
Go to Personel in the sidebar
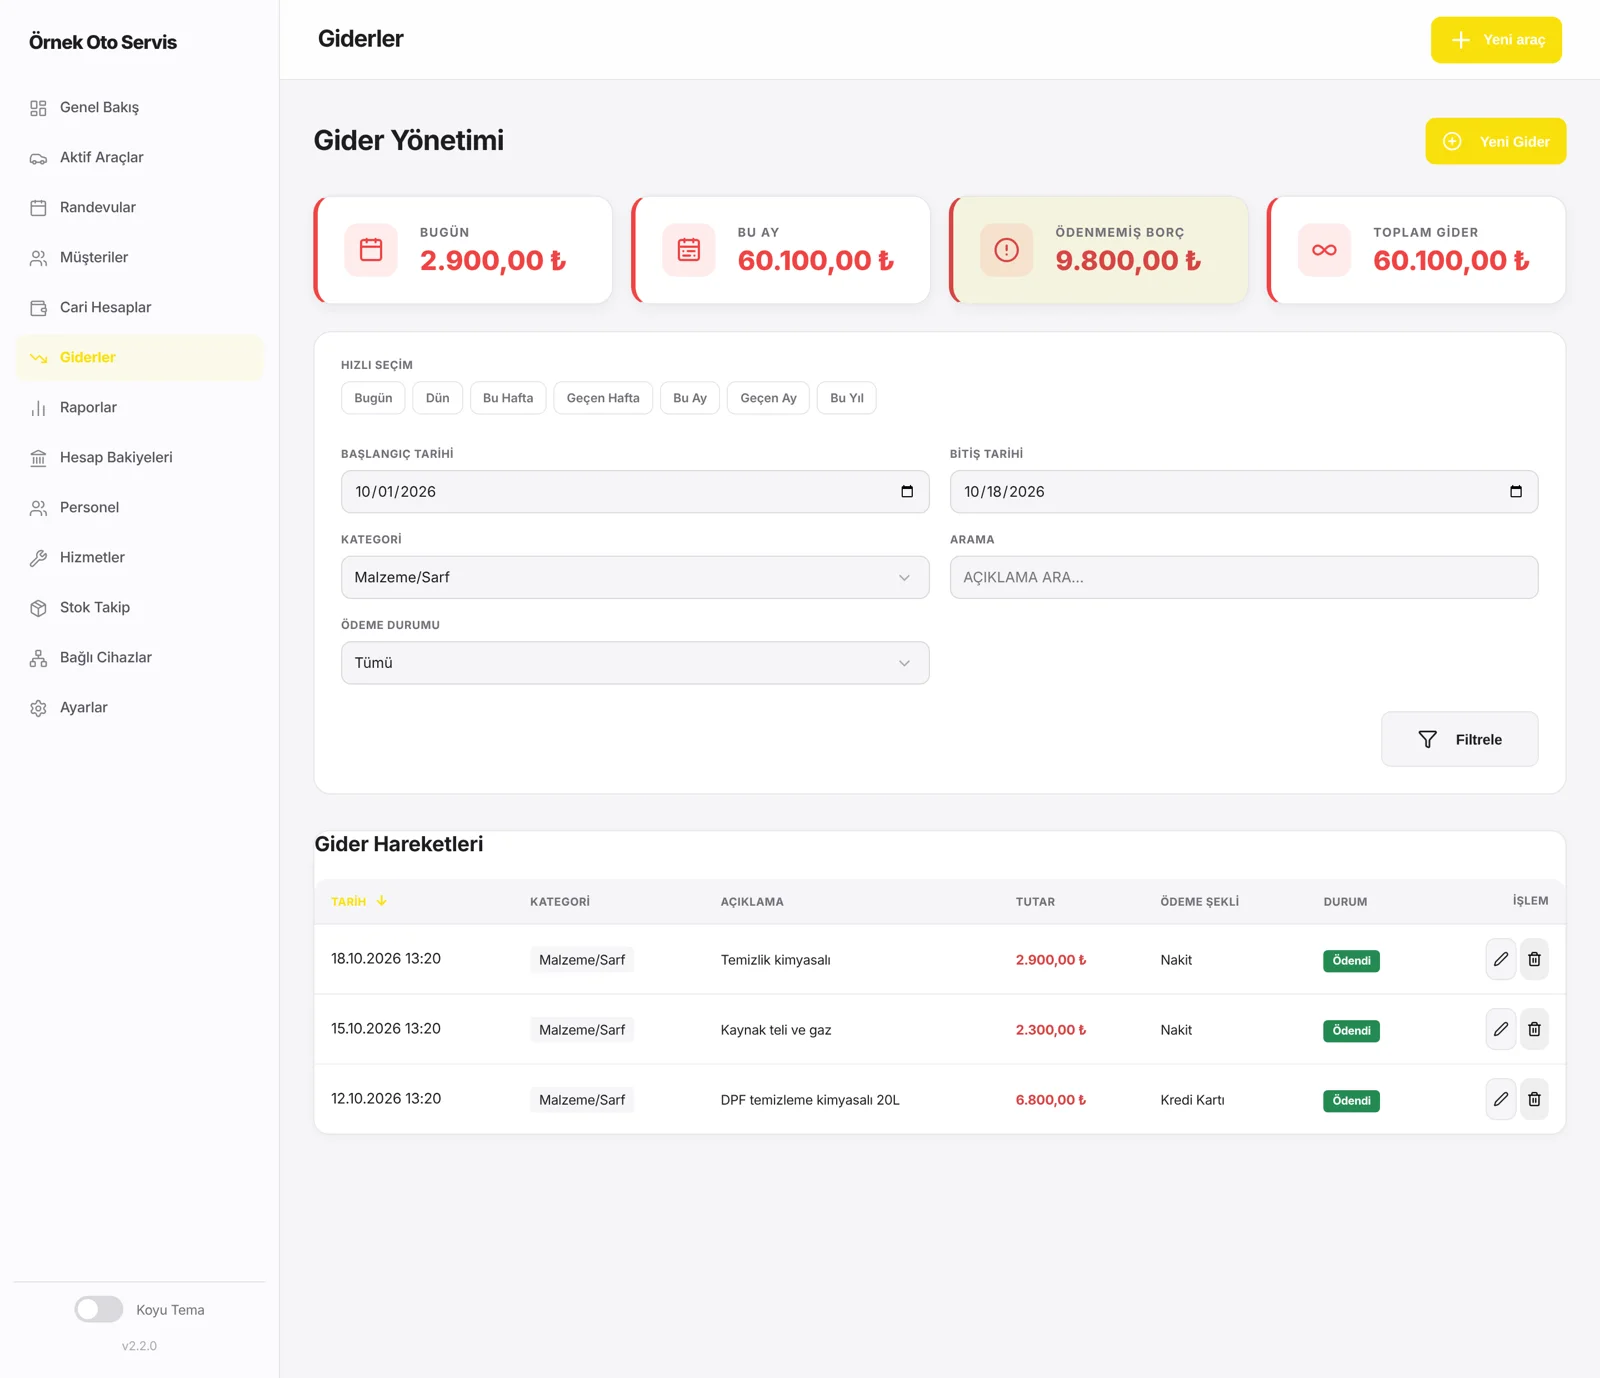point(139,507)
